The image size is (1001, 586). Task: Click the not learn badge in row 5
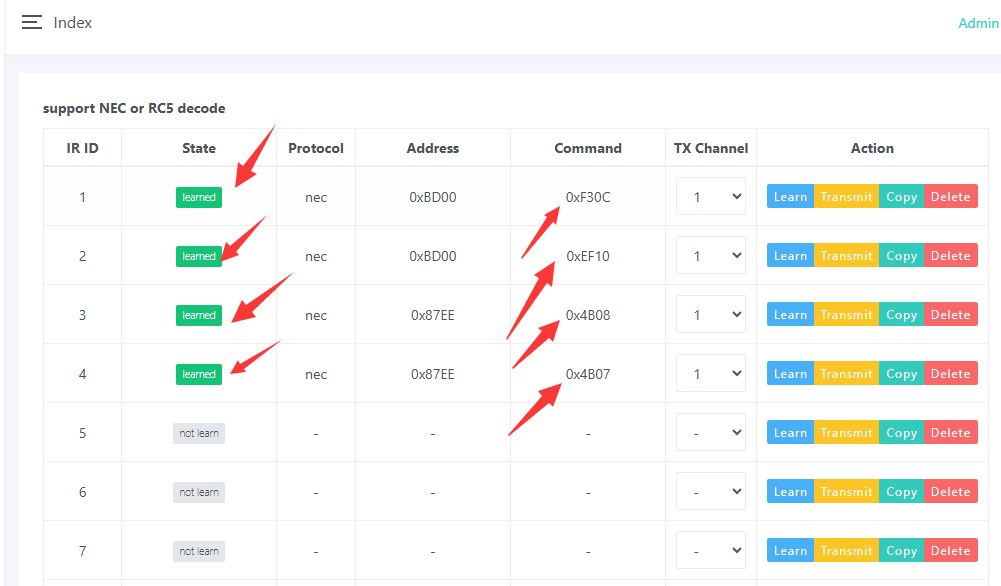pyautogui.click(x=198, y=433)
